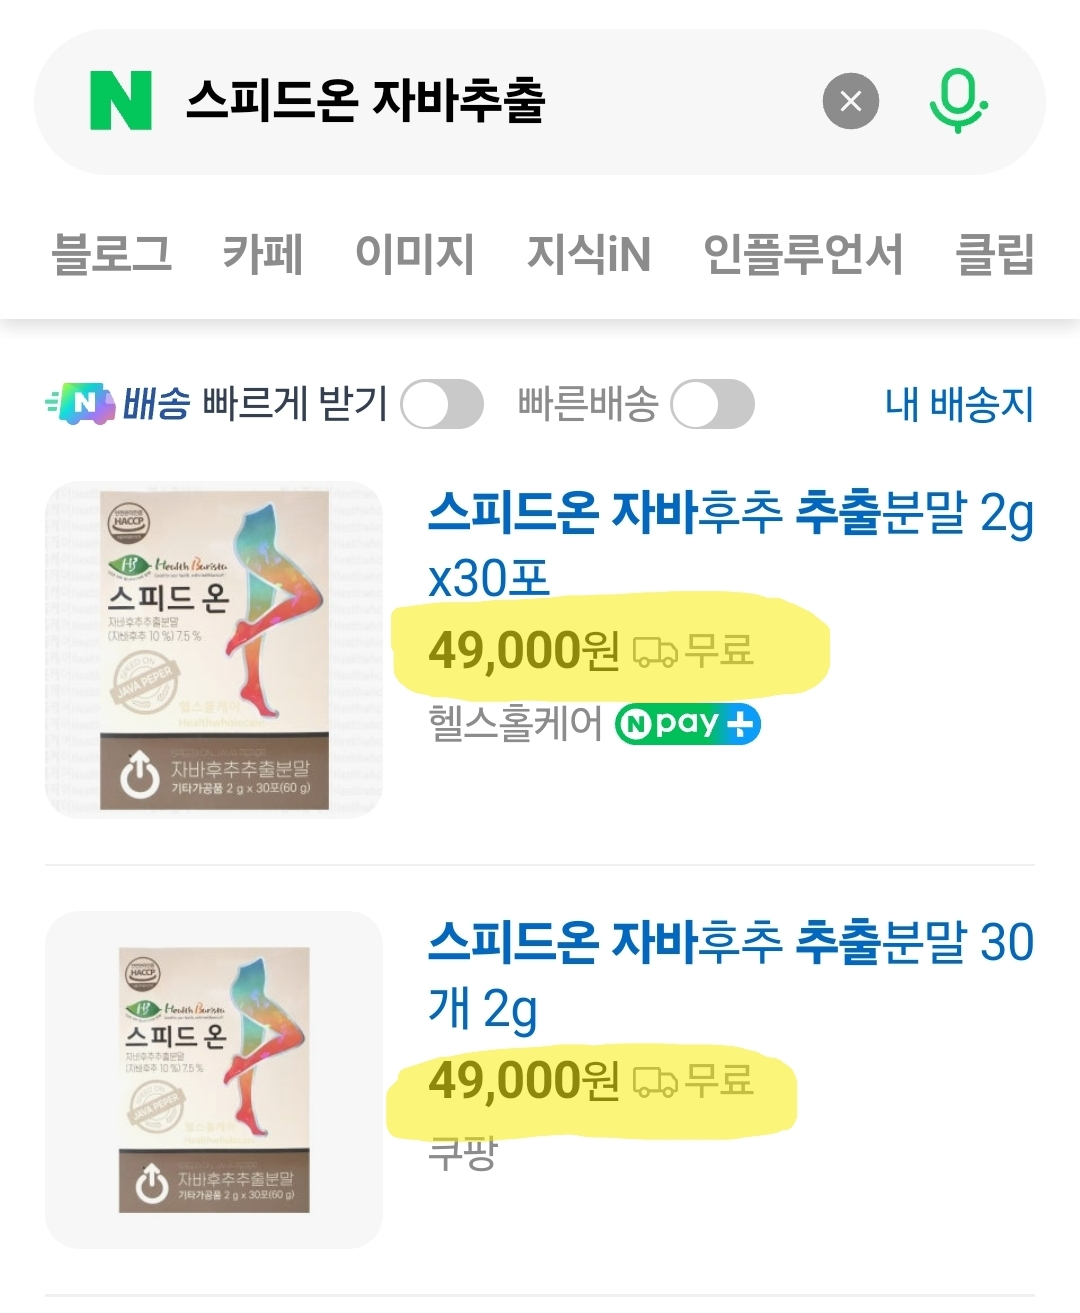Image resolution: width=1080 pixels, height=1313 pixels.
Task: Tap first product box thumbnail
Action: click(x=214, y=650)
